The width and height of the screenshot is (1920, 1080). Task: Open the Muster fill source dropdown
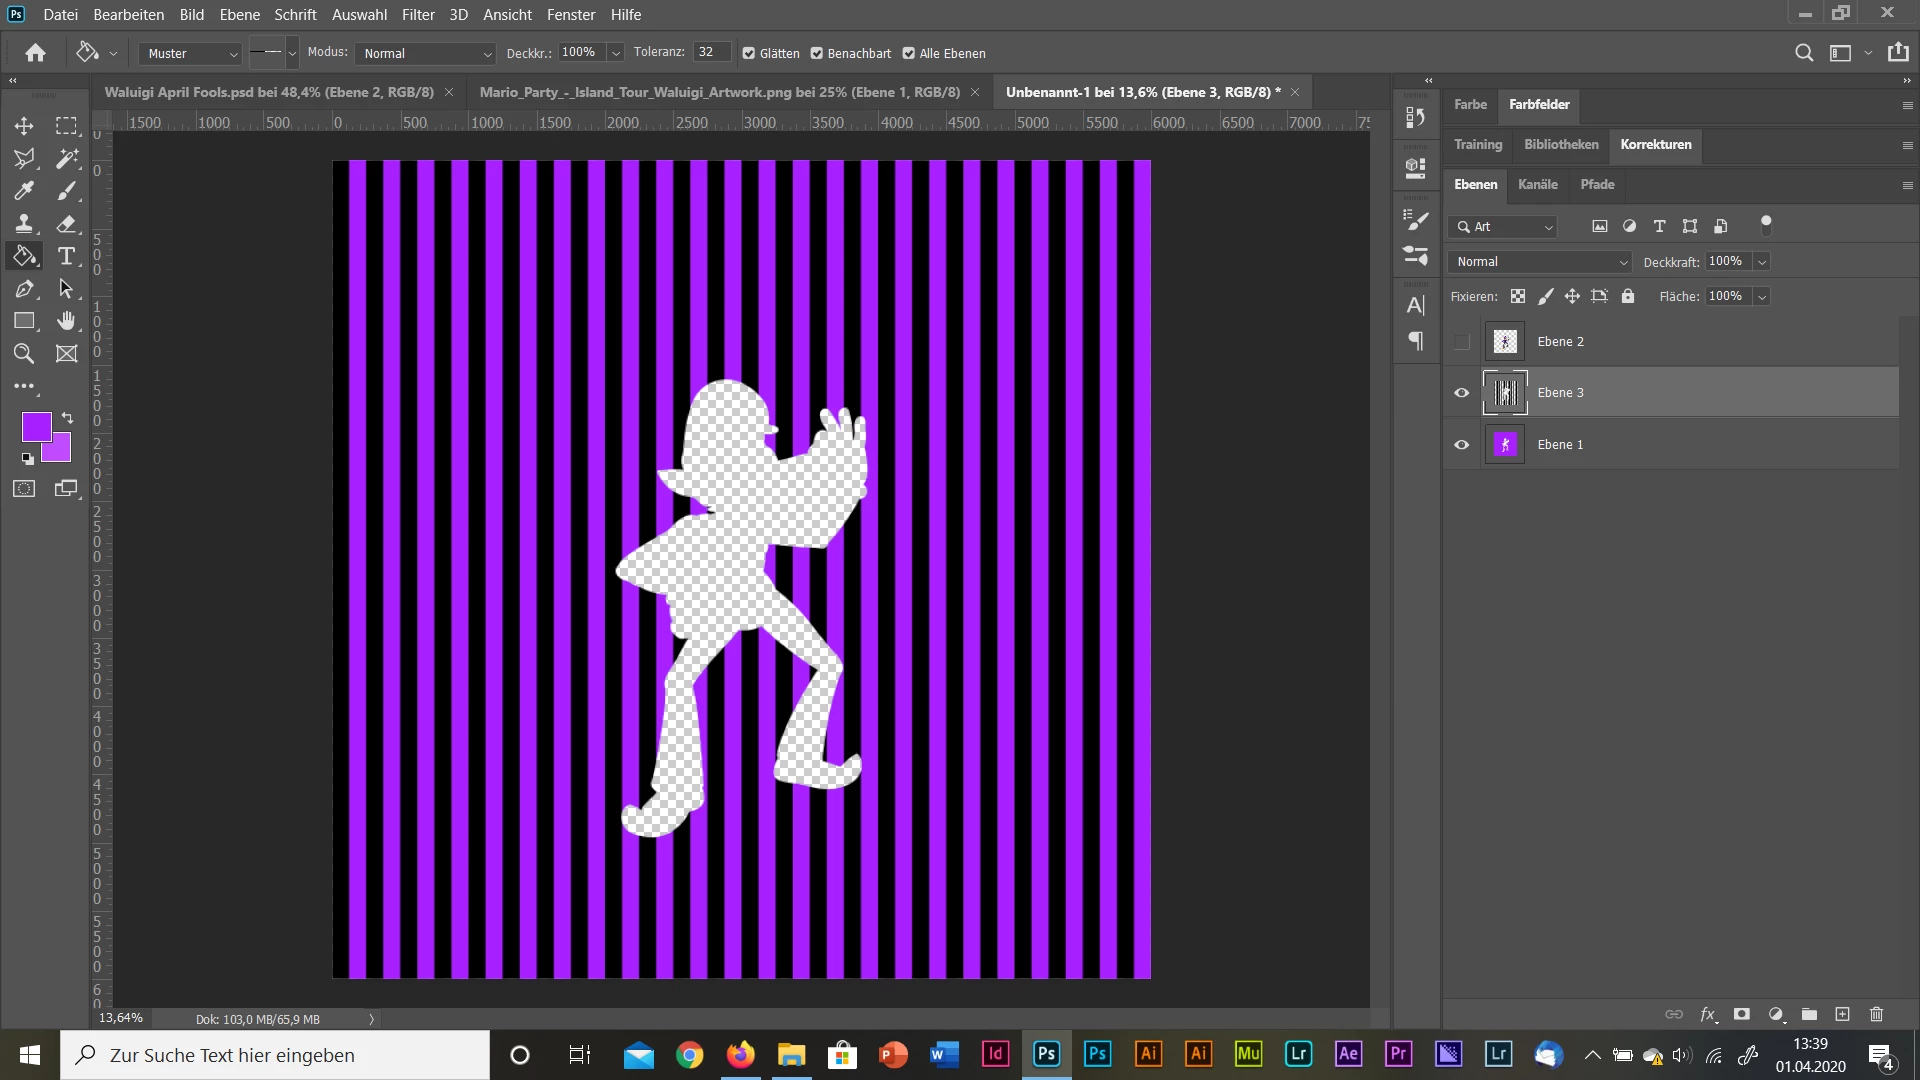tap(192, 54)
